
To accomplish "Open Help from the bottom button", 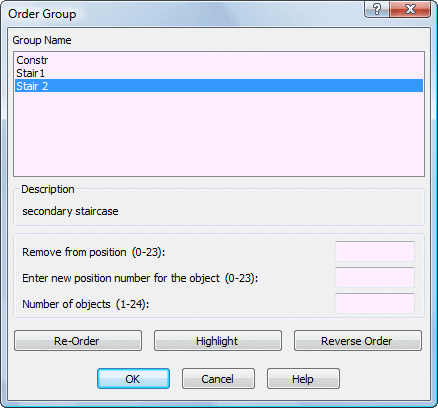I will click(x=303, y=379).
